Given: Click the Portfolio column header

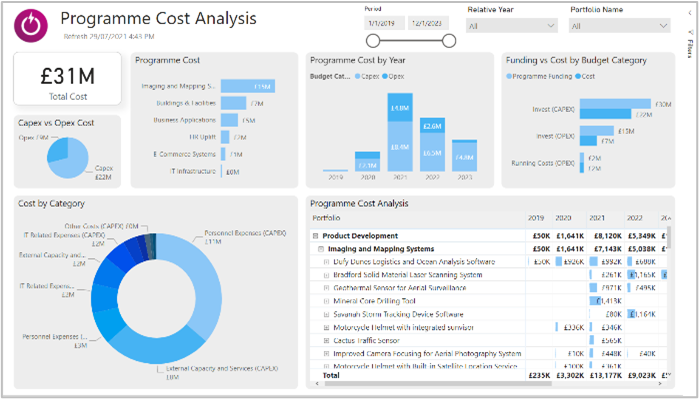Looking at the screenshot, I should point(326,218).
